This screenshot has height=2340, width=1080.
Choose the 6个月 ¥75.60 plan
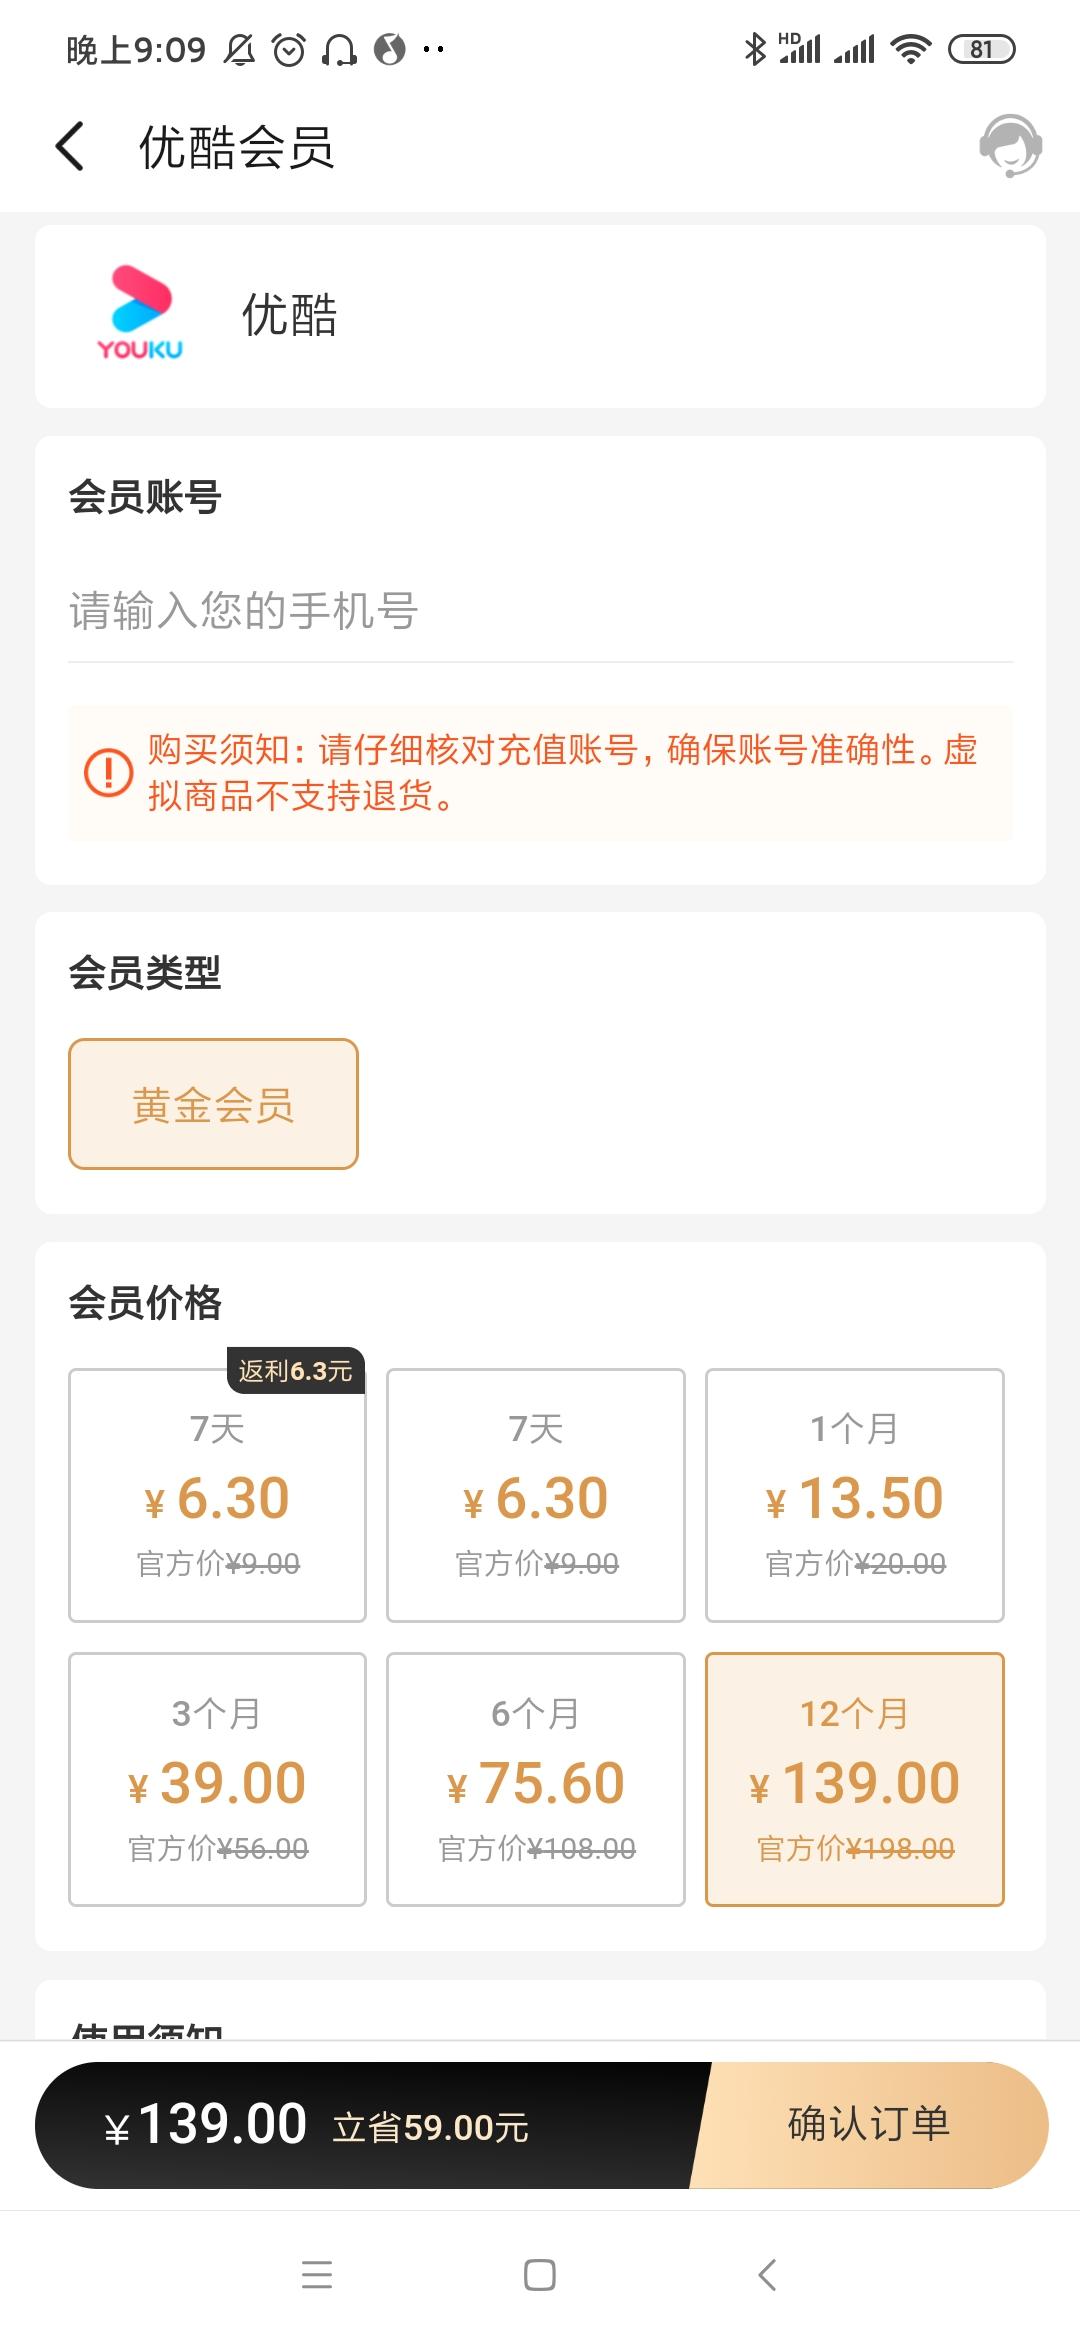535,1779
